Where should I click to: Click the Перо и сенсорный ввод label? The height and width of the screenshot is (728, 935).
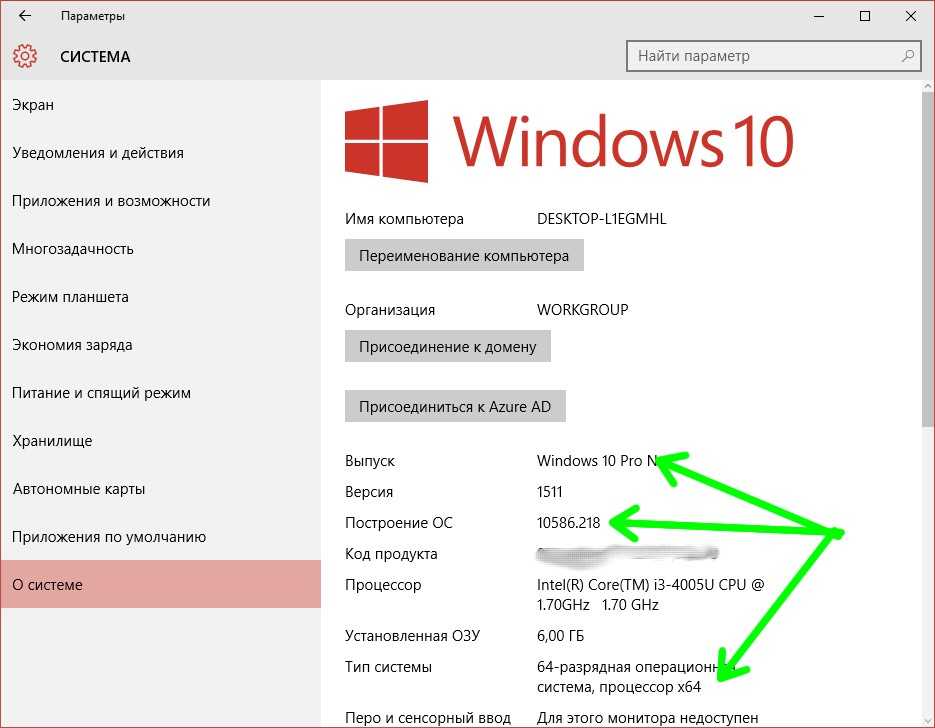pyautogui.click(x=428, y=718)
